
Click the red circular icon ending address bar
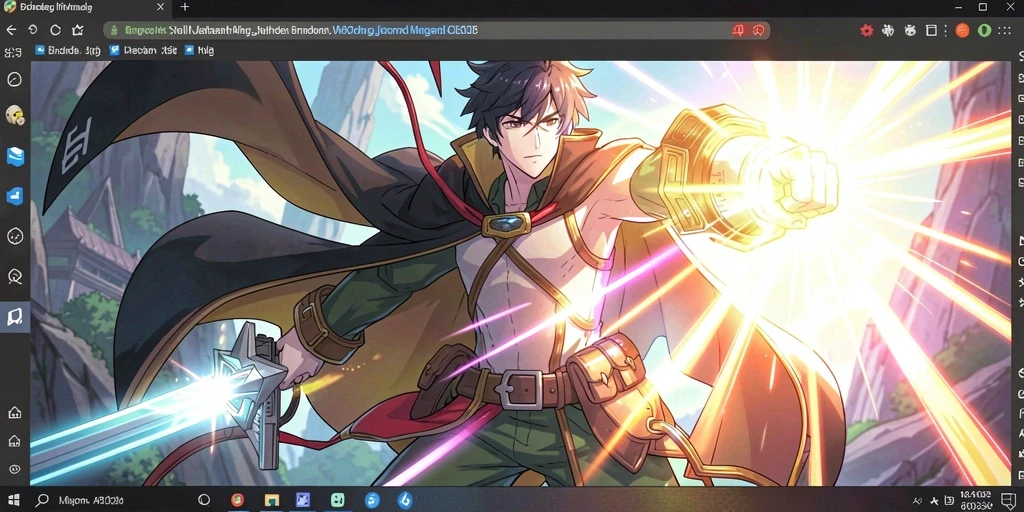pos(758,30)
